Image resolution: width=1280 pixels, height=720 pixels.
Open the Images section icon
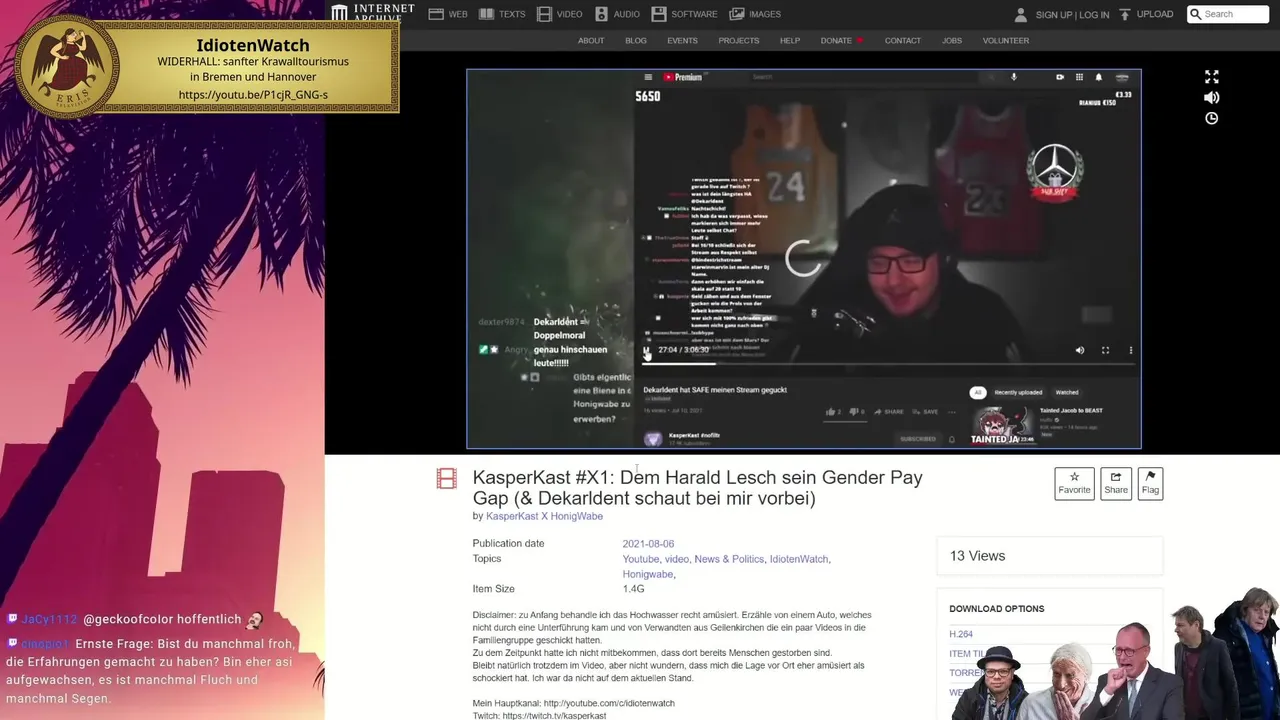(737, 14)
